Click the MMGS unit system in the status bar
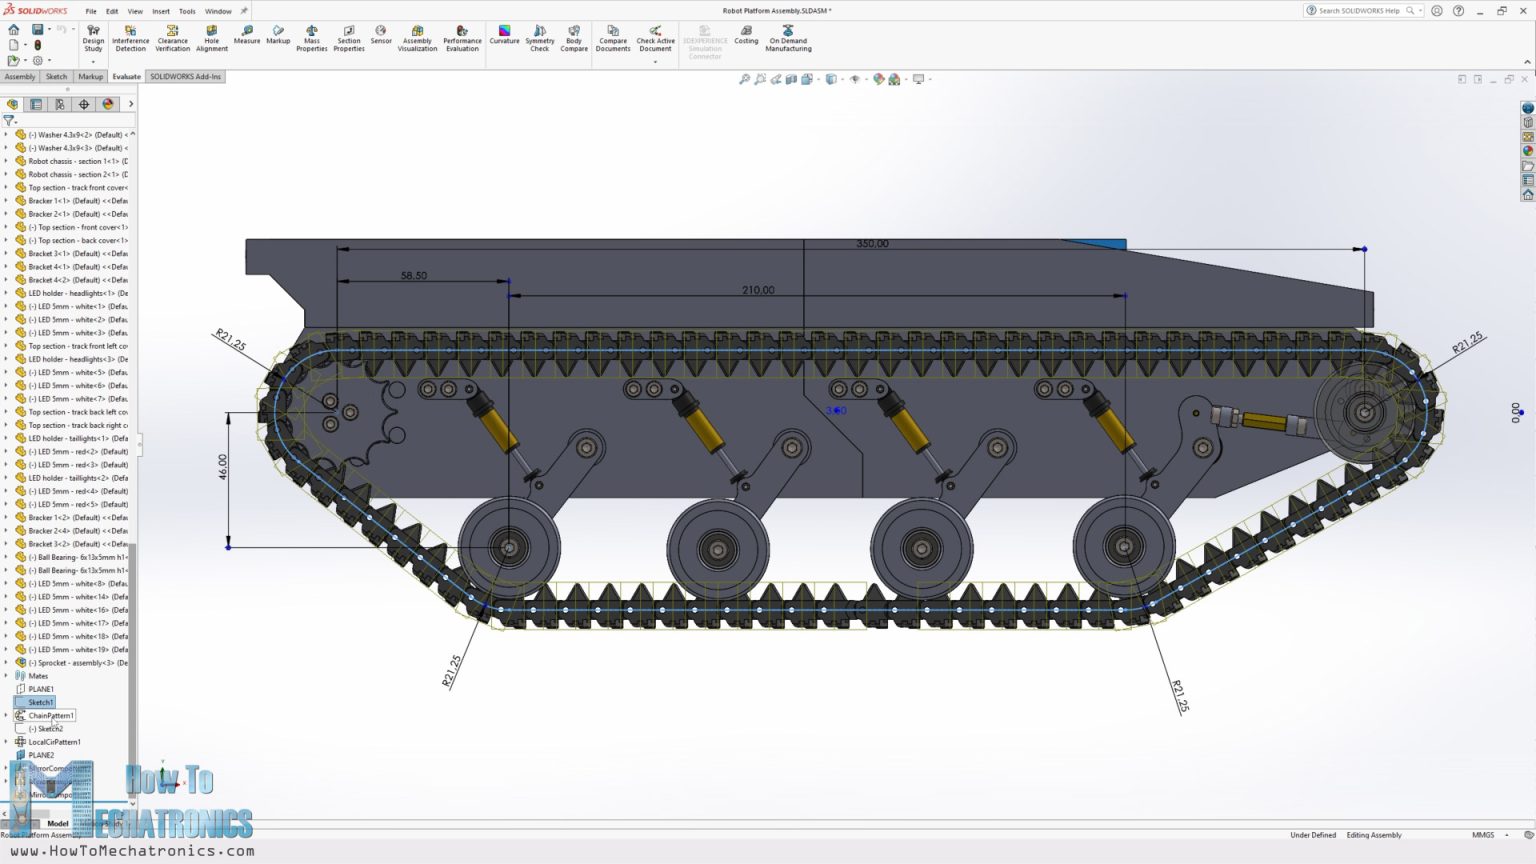Viewport: 1536px width, 864px height. point(1484,835)
